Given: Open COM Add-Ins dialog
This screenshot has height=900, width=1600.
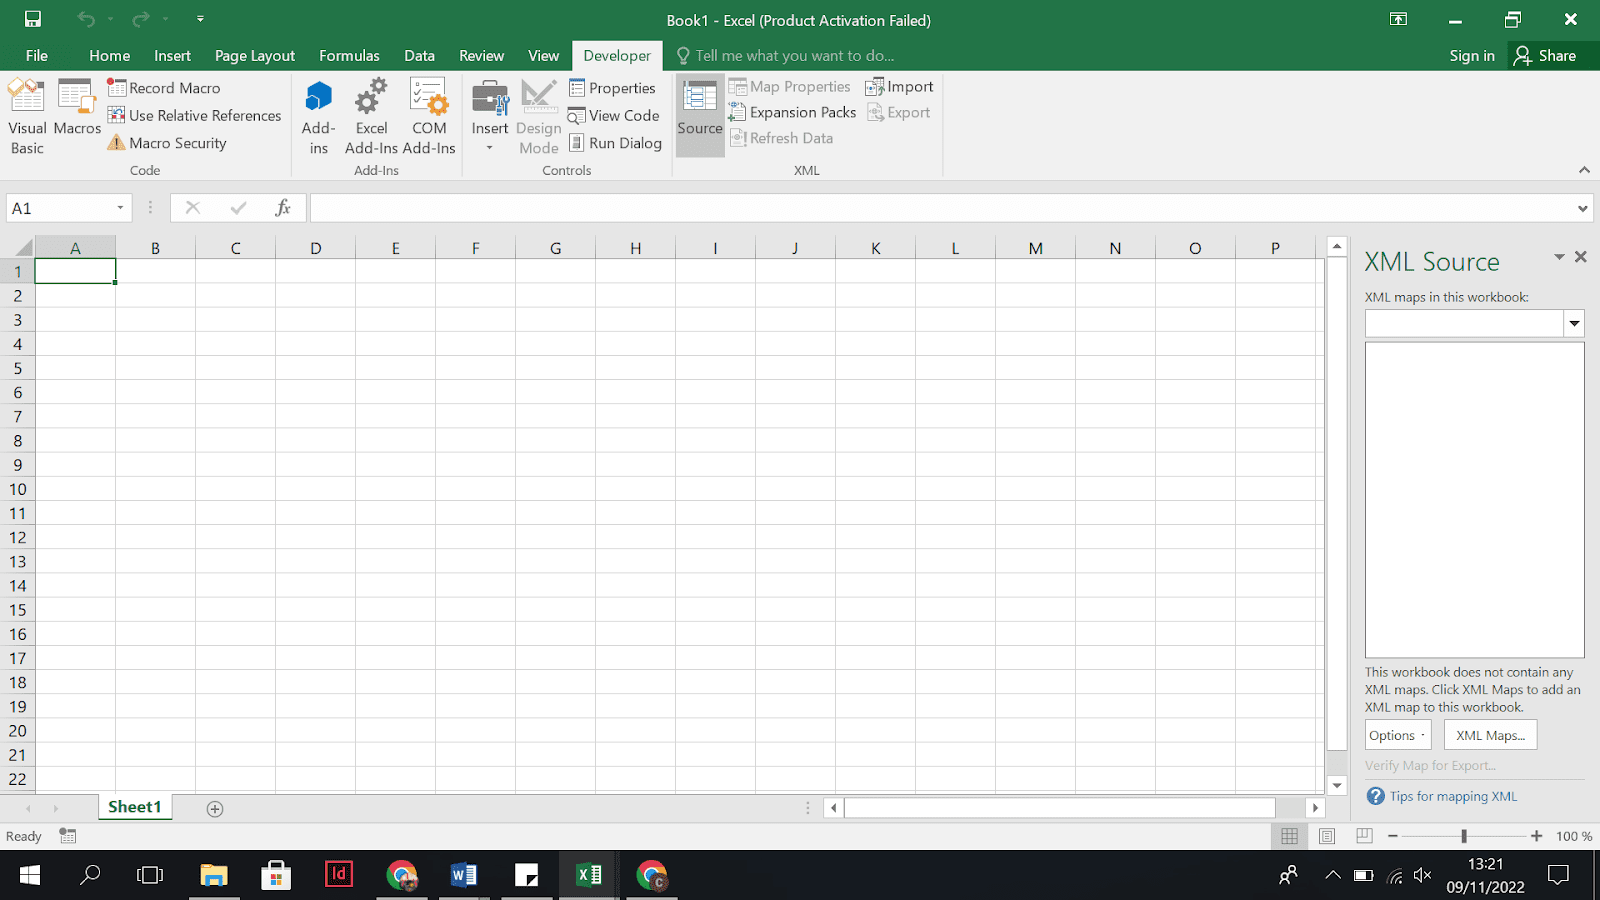Looking at the screenshot, I should coord(429,116).
